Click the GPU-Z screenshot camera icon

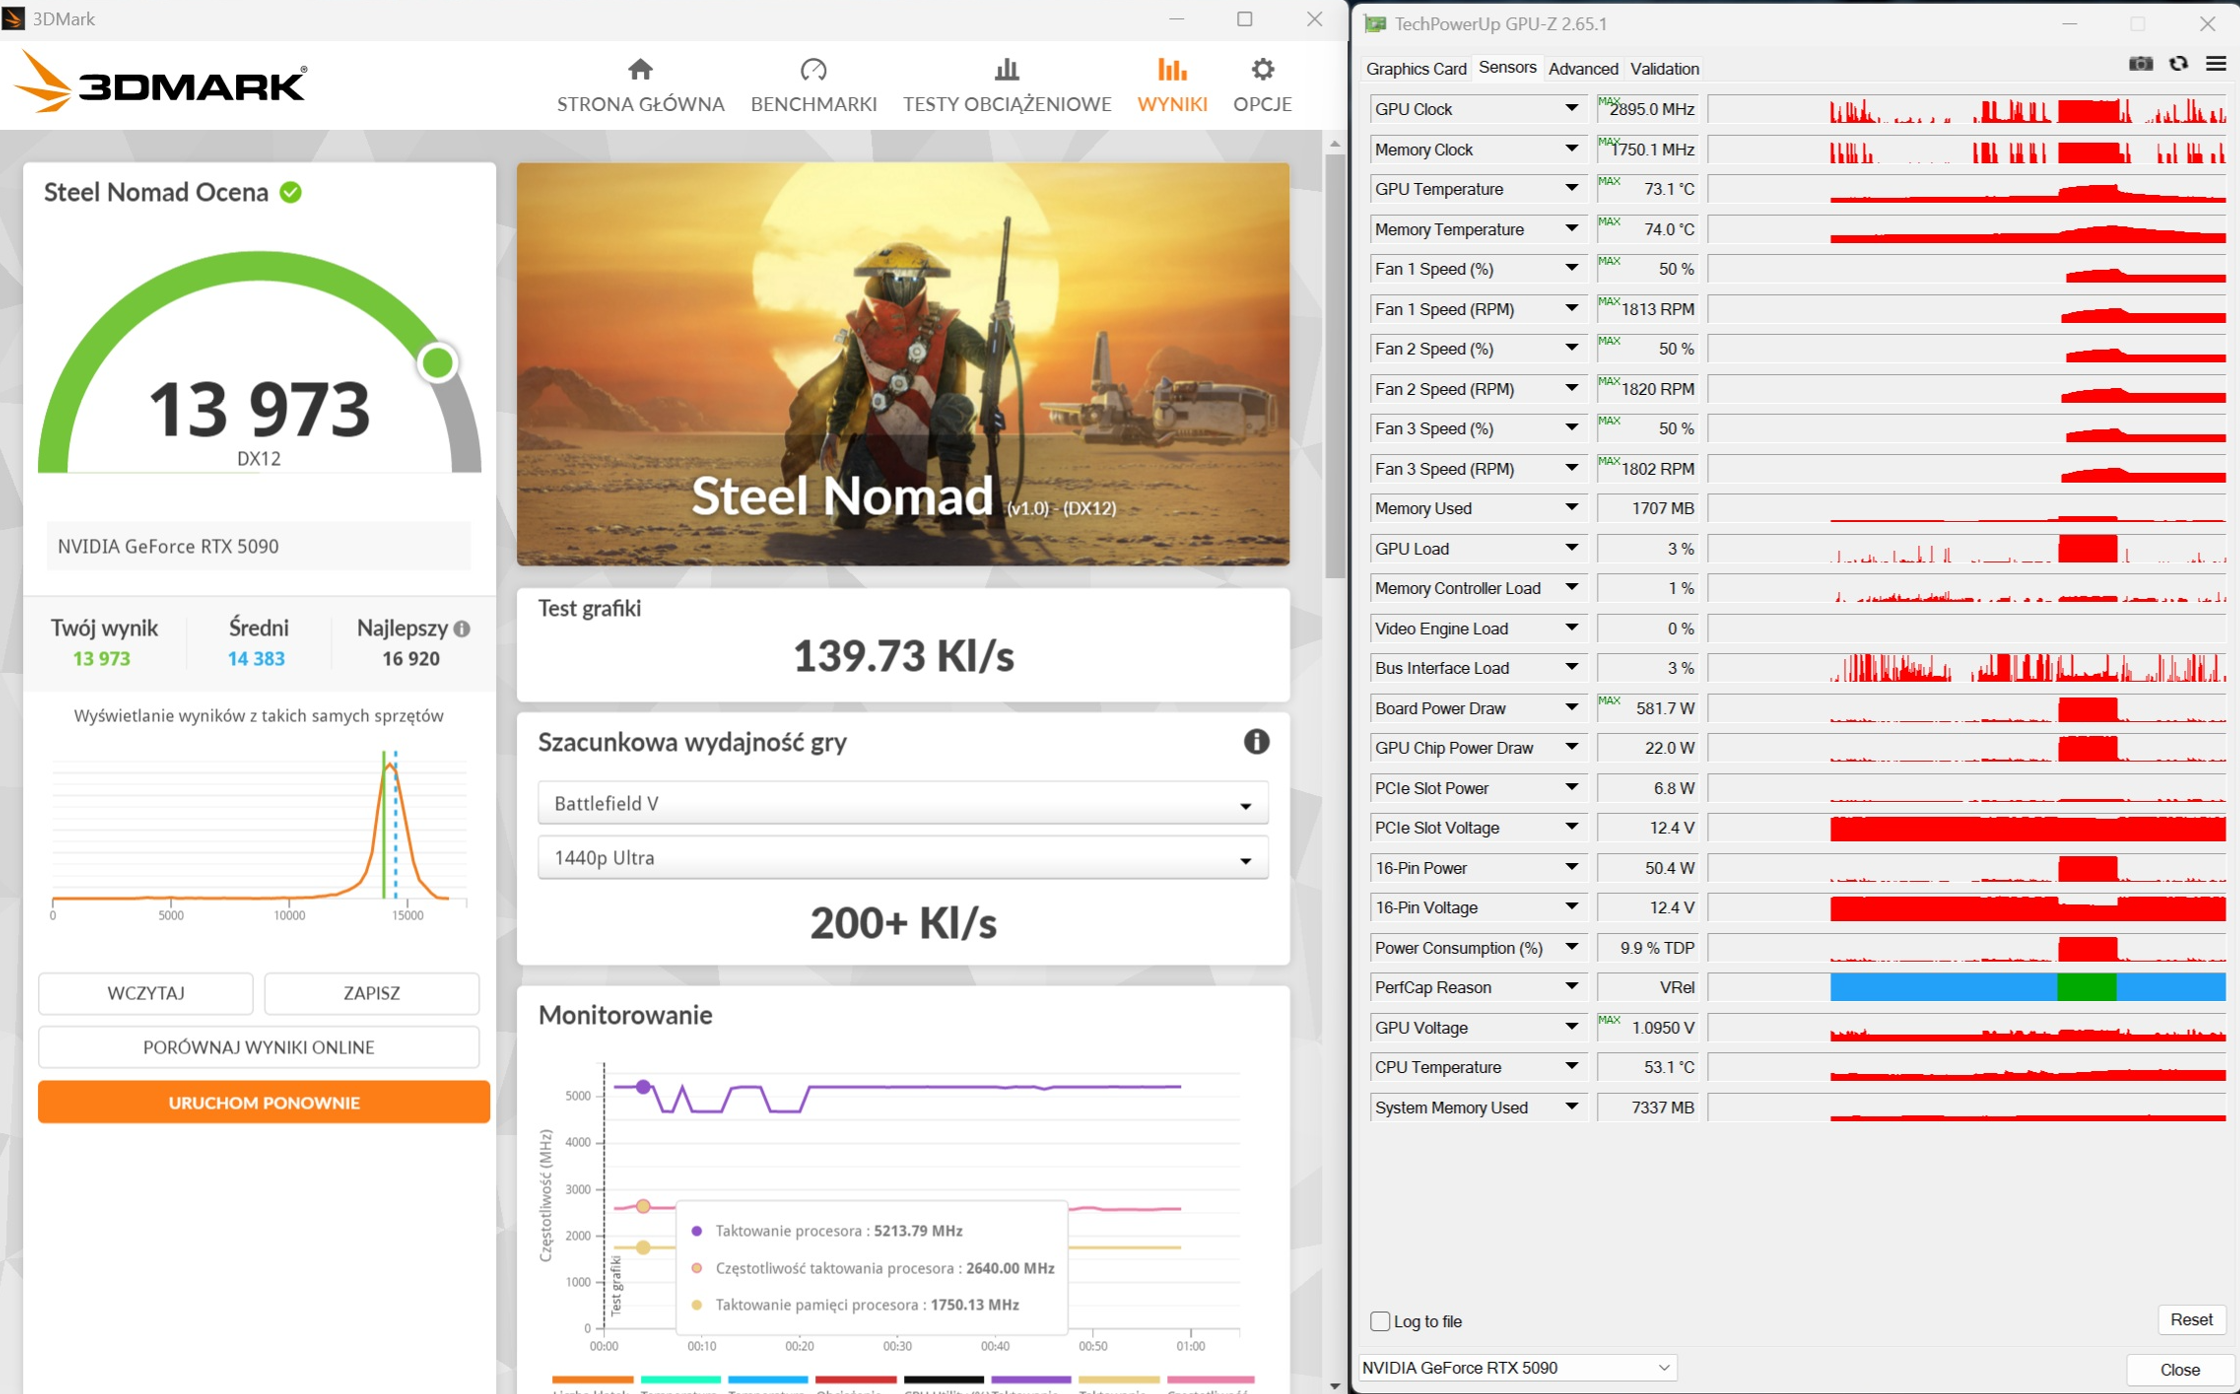click(2140, 65)
